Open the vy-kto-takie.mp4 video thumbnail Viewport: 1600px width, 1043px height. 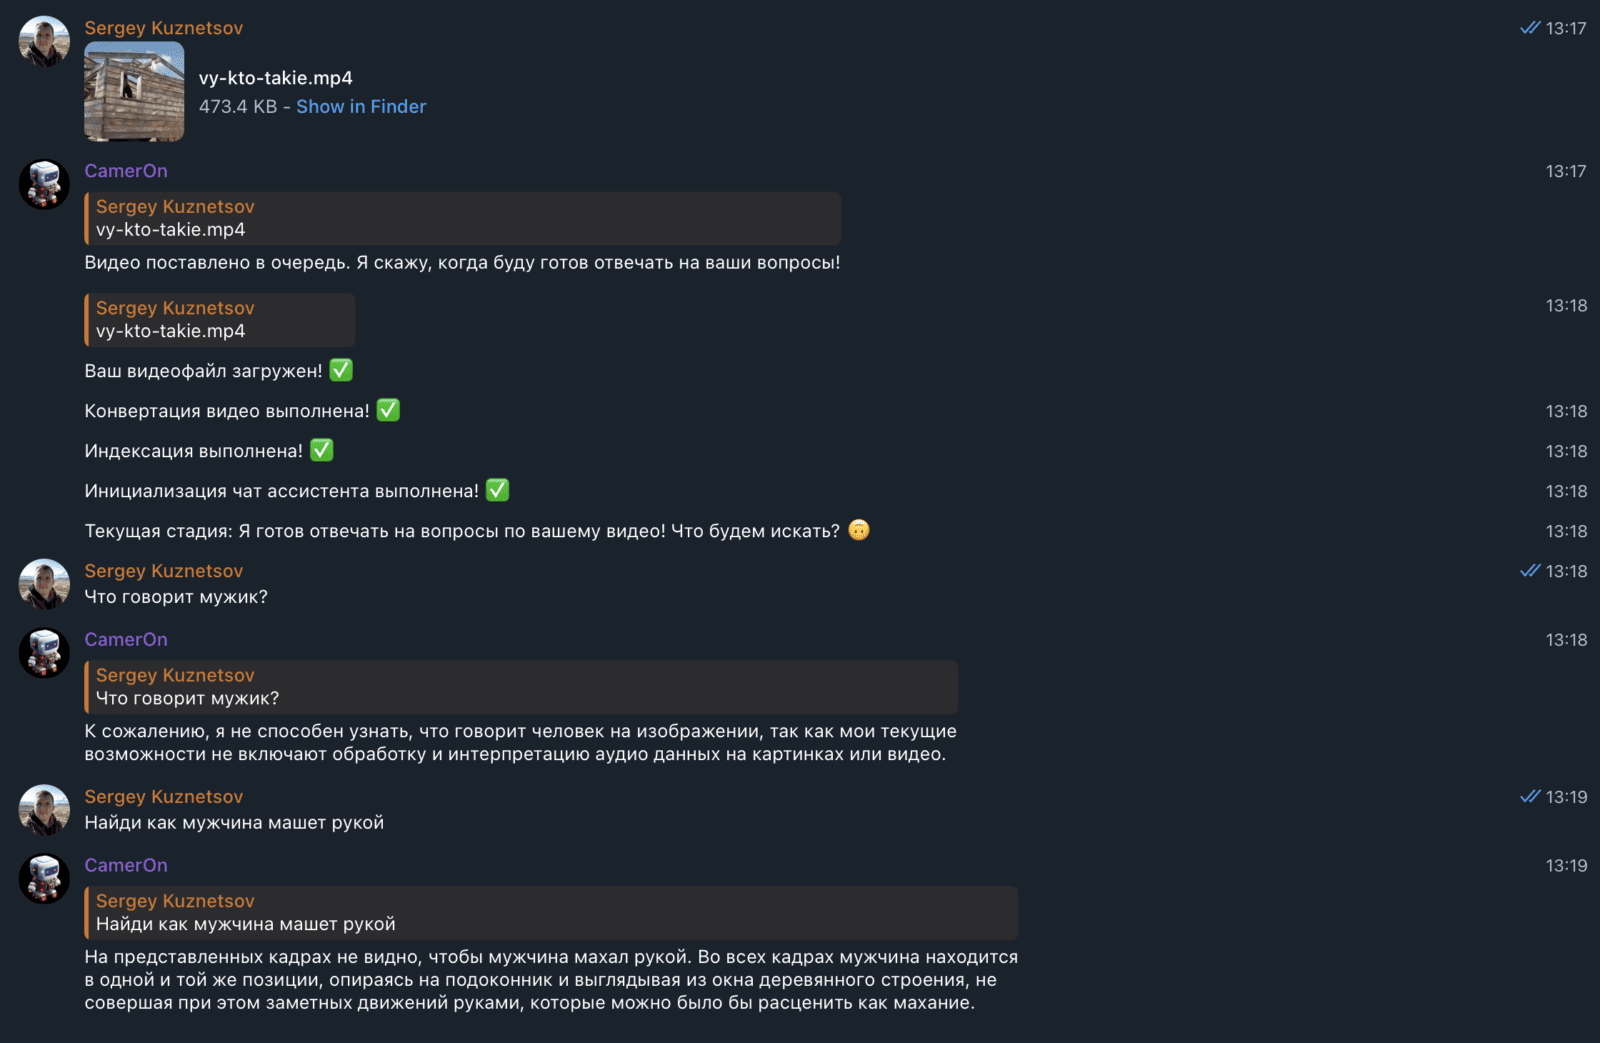coord(134,91)
